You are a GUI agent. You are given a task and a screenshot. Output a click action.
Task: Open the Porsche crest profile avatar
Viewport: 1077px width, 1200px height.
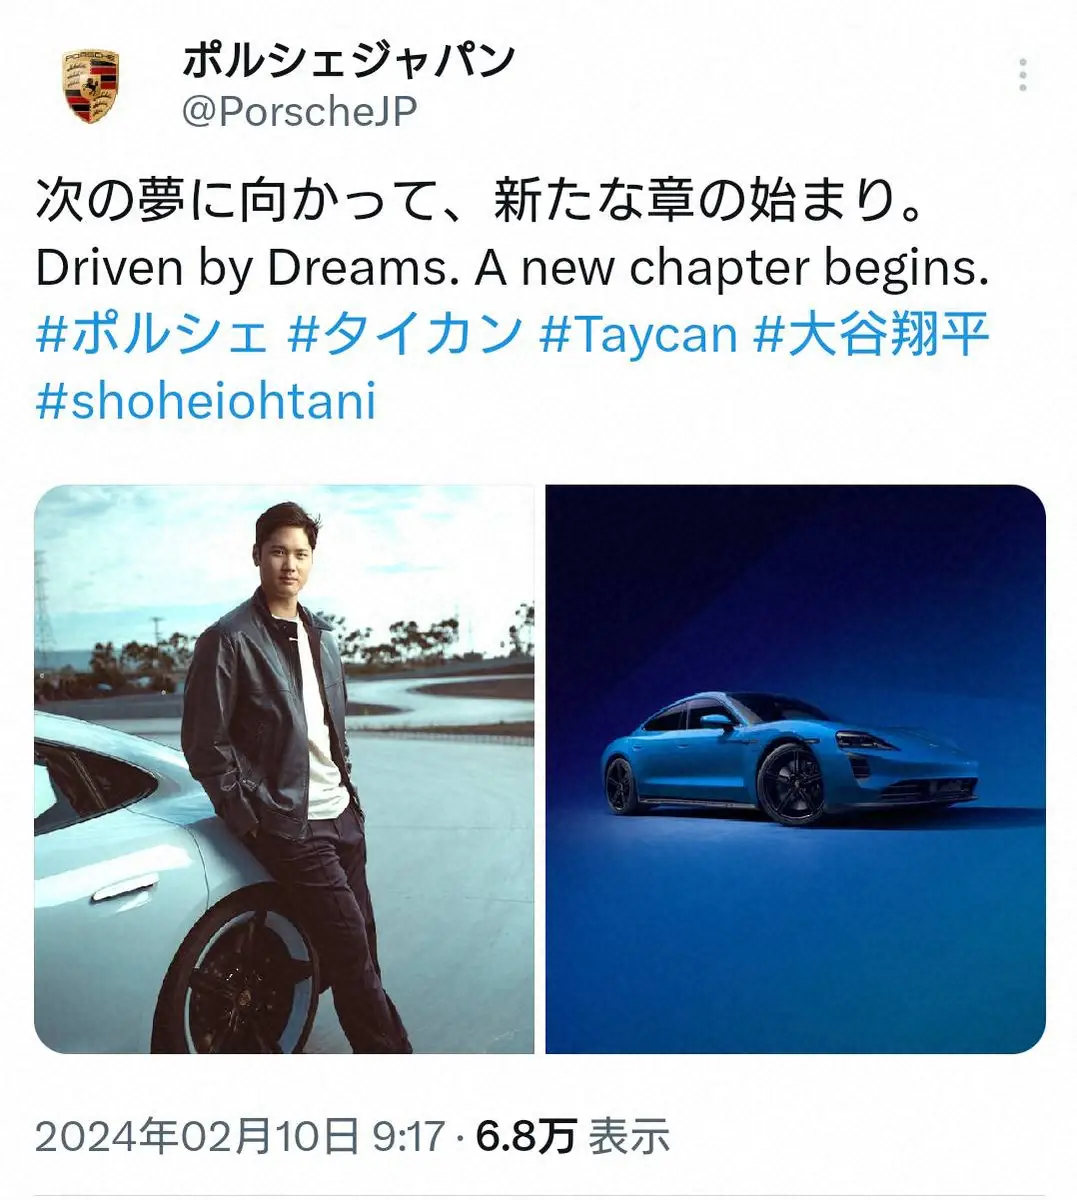tap(92, 87)
